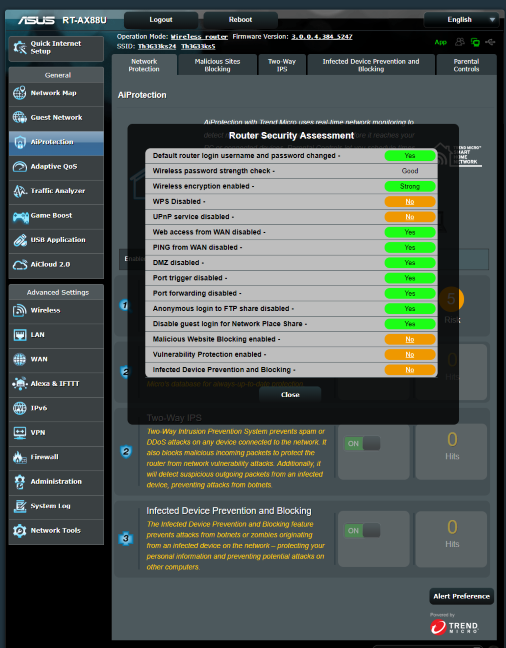This screenshot has height=648, width=506.
Task: Click the VPN icon
Action: click(19, 433)
